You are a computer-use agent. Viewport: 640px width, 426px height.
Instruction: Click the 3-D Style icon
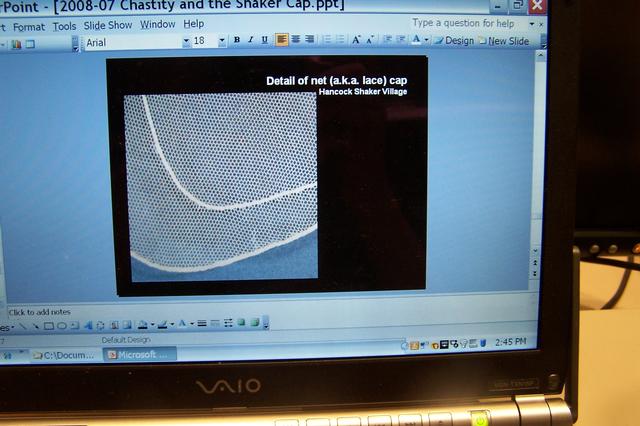coord(255,323)
